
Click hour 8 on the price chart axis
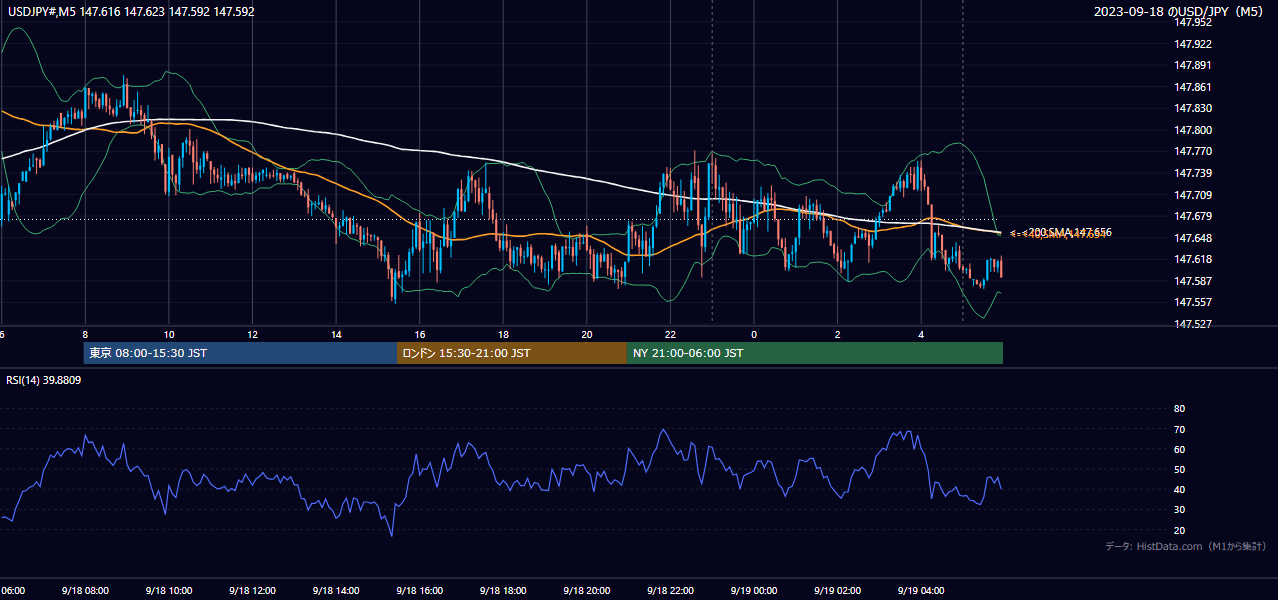[85, 334]
